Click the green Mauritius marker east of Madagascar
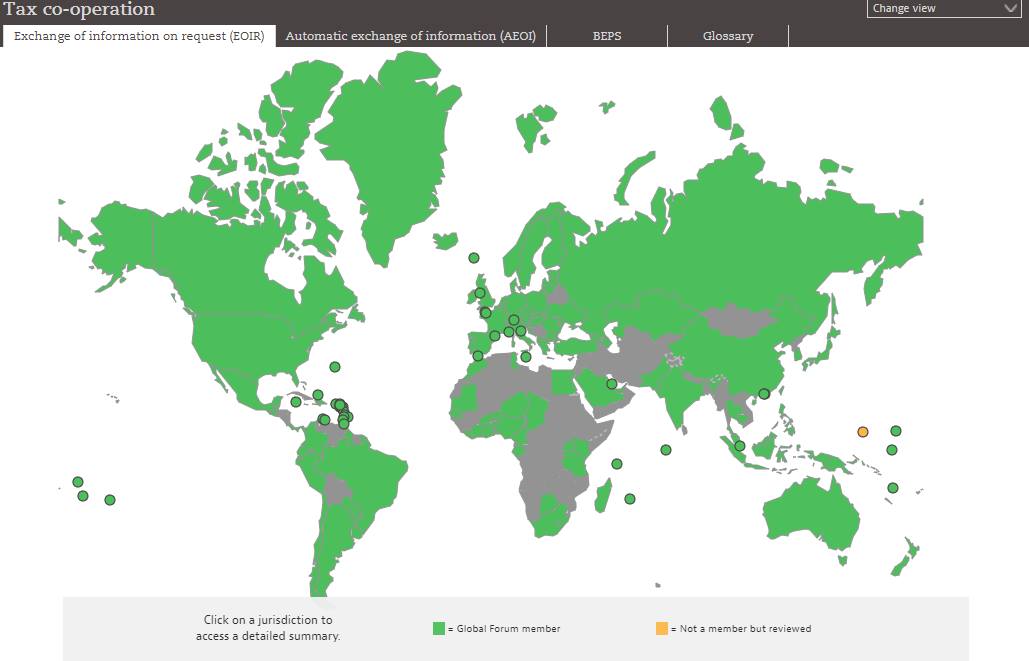Image resolution: width=1029 pixels, height=661 pixels. [629, 499]
